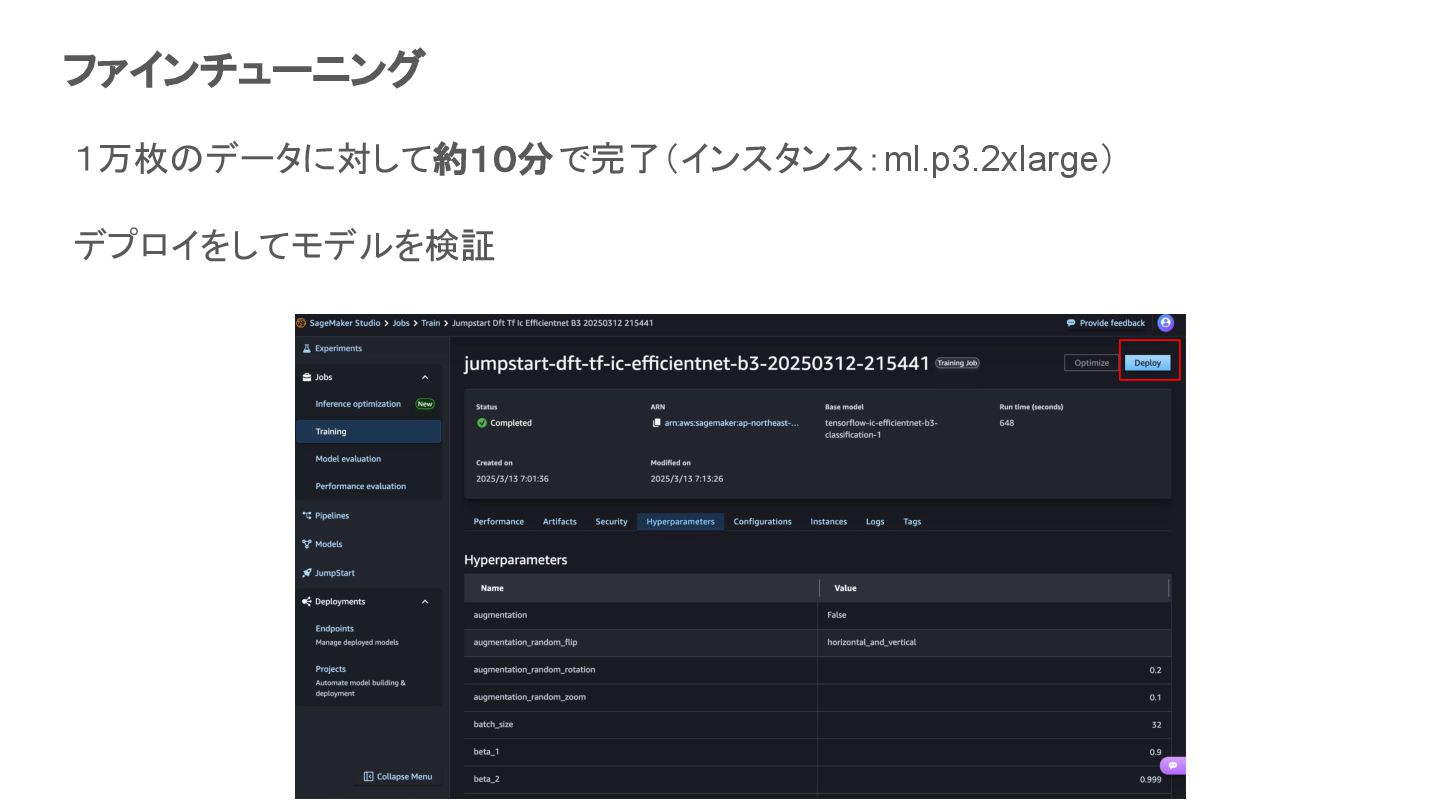Click the Collapse Menu button label
This screenshot has width=1440, height=810.
[404, 777]
